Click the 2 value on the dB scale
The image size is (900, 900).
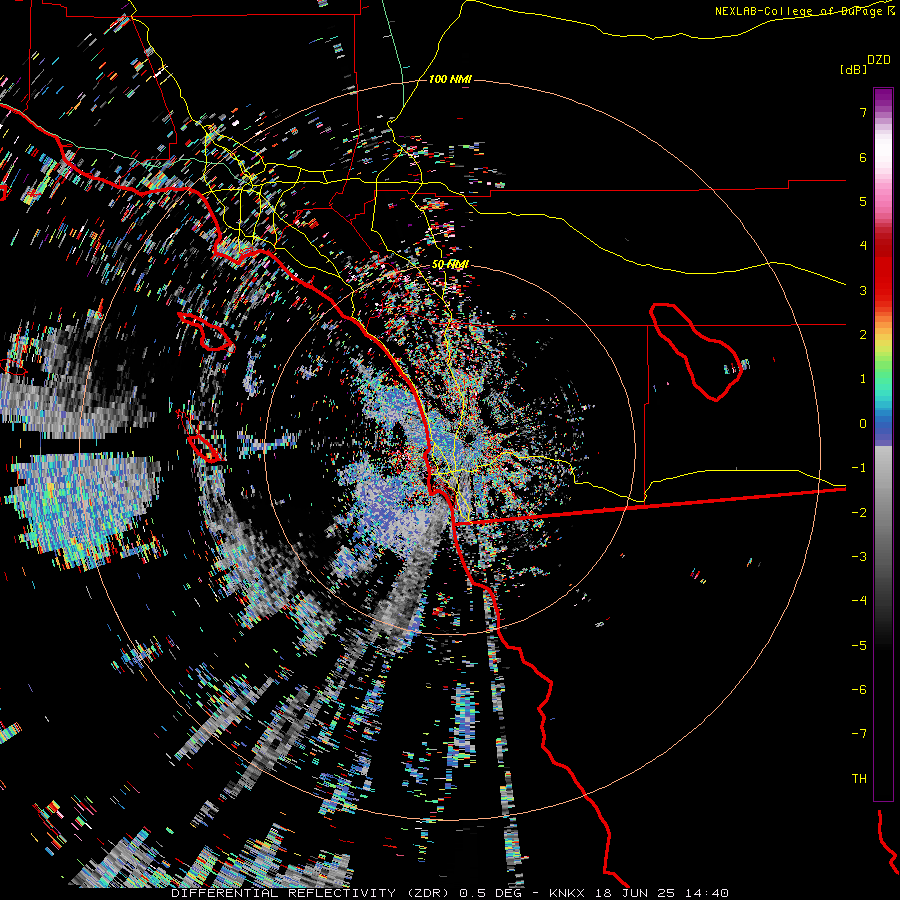tap(863, 335)
